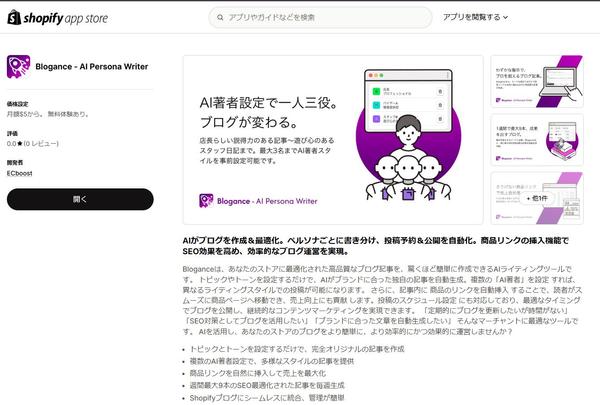This screenshot has height=405, width=600.
Task: Click the headline AIがブログを作成＆最適化 text
Action: point(375,246)
